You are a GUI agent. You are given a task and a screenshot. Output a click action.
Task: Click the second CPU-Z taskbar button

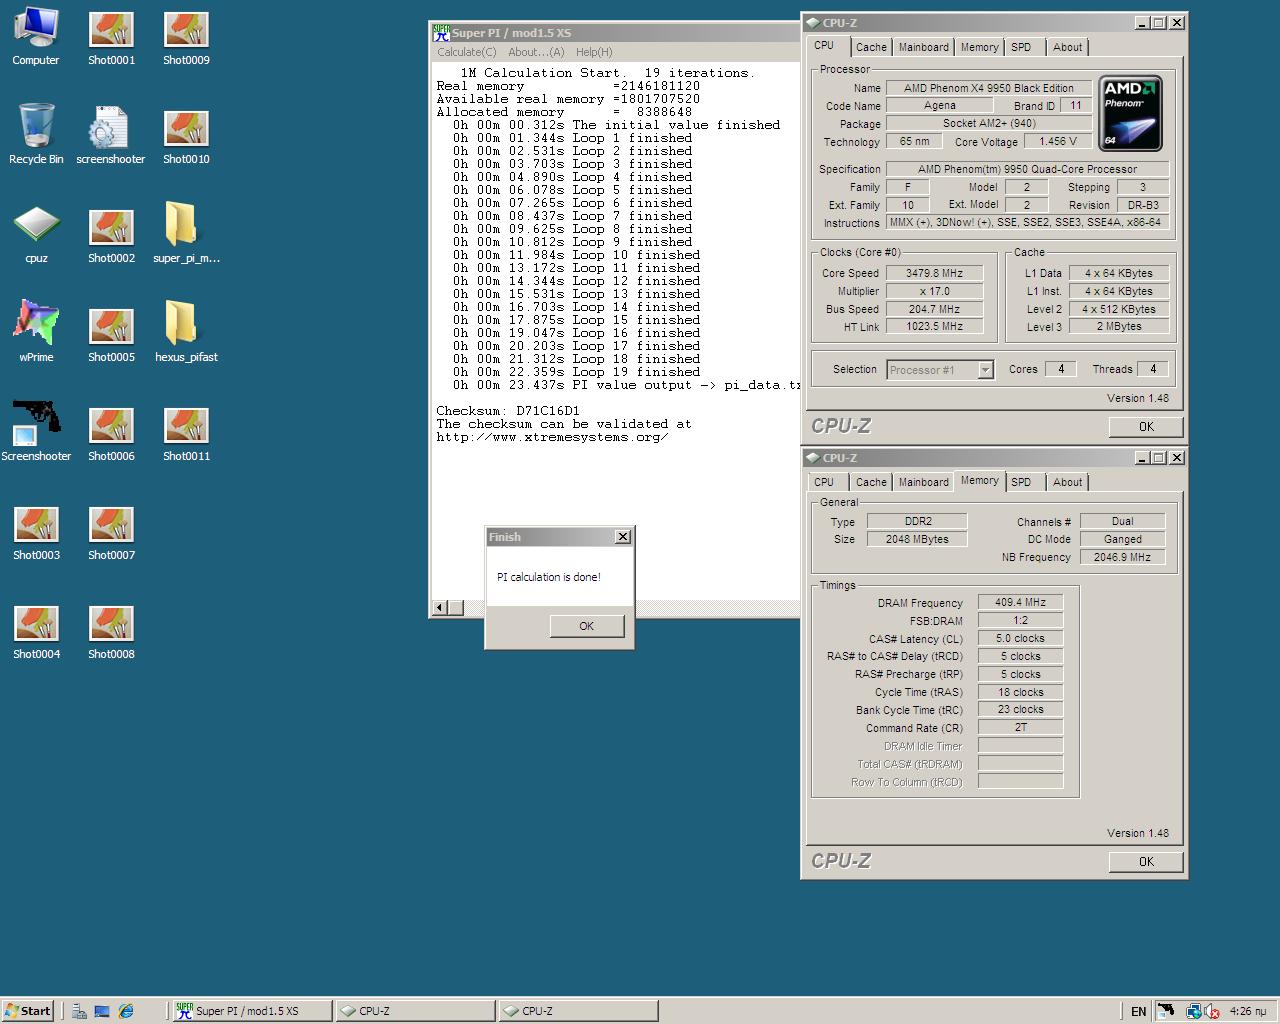point(578,1011)
